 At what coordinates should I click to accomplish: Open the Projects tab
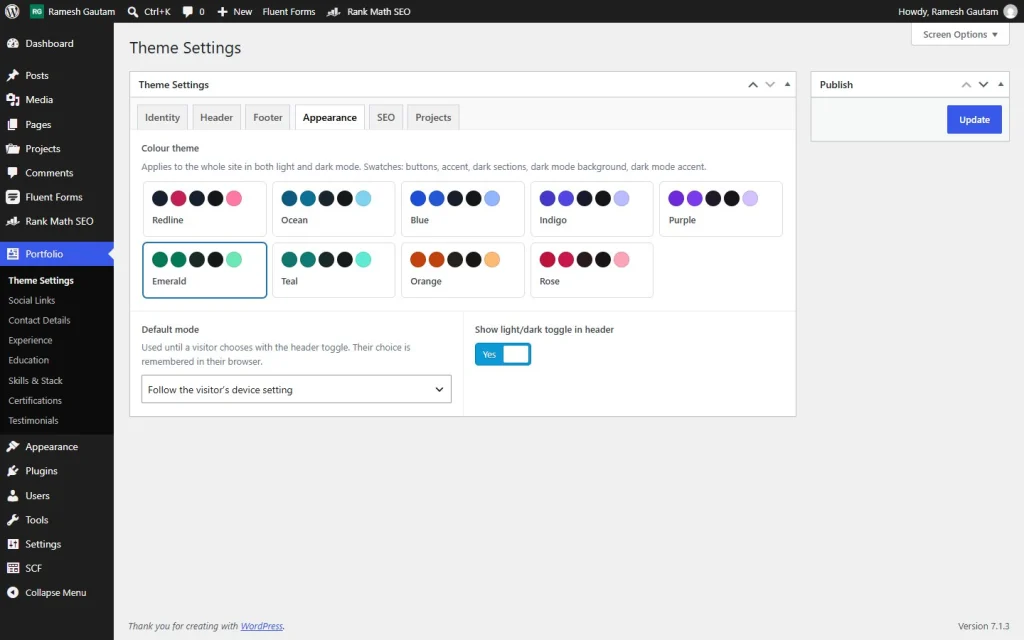click(x=433, y=118)
